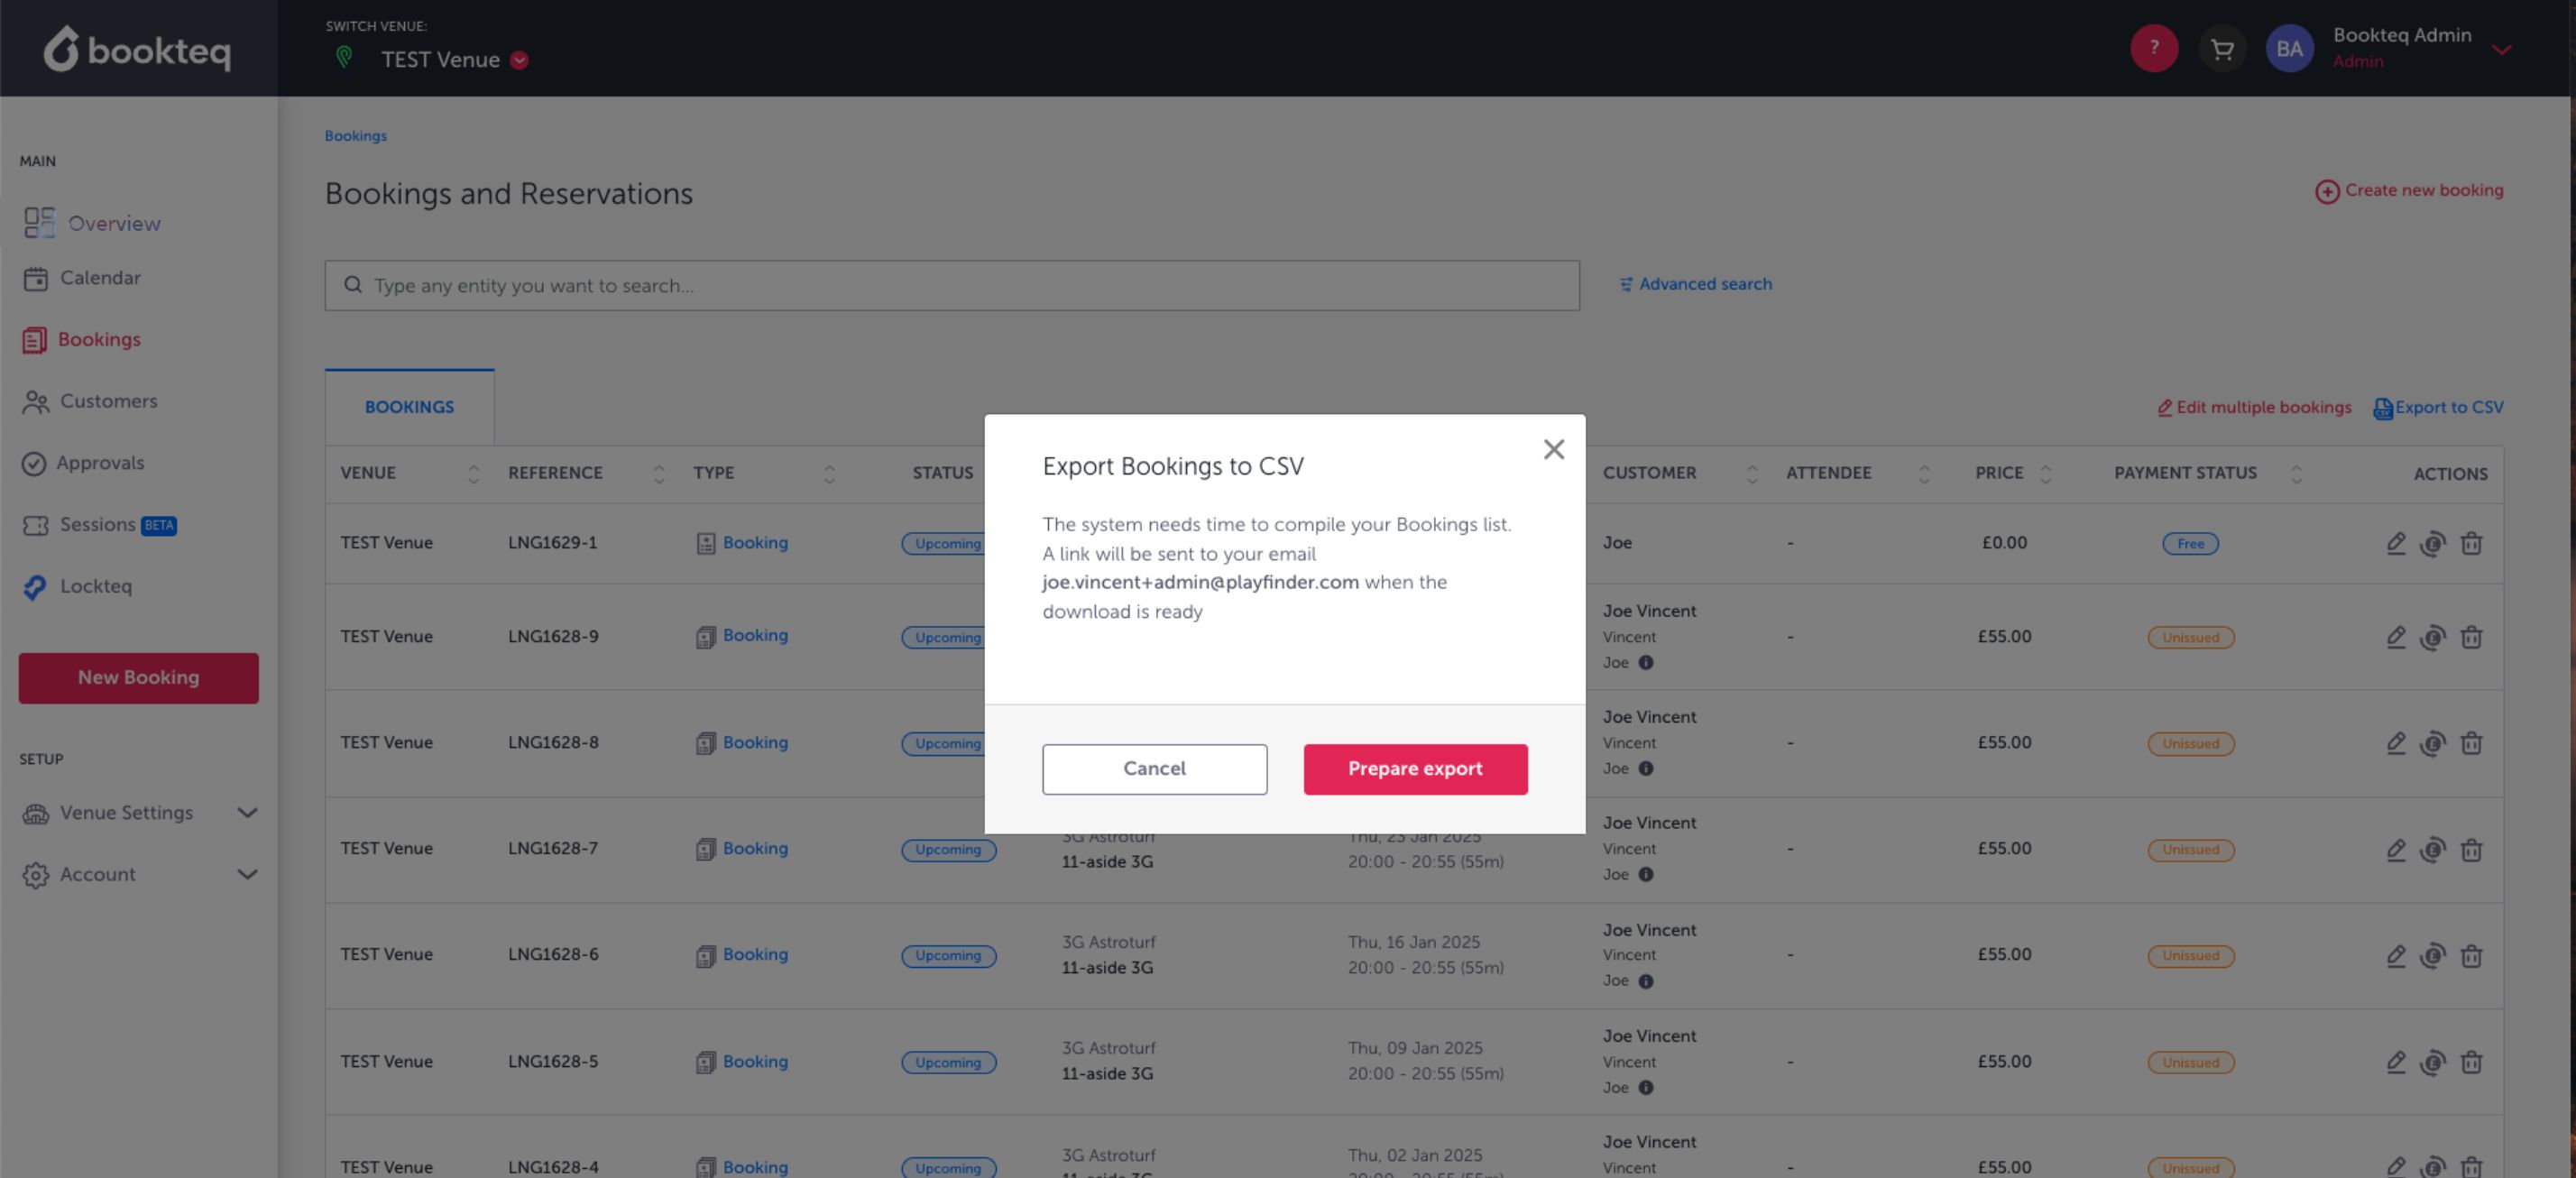Close the Export Bookings dialog

click(x=1553, y=449)
